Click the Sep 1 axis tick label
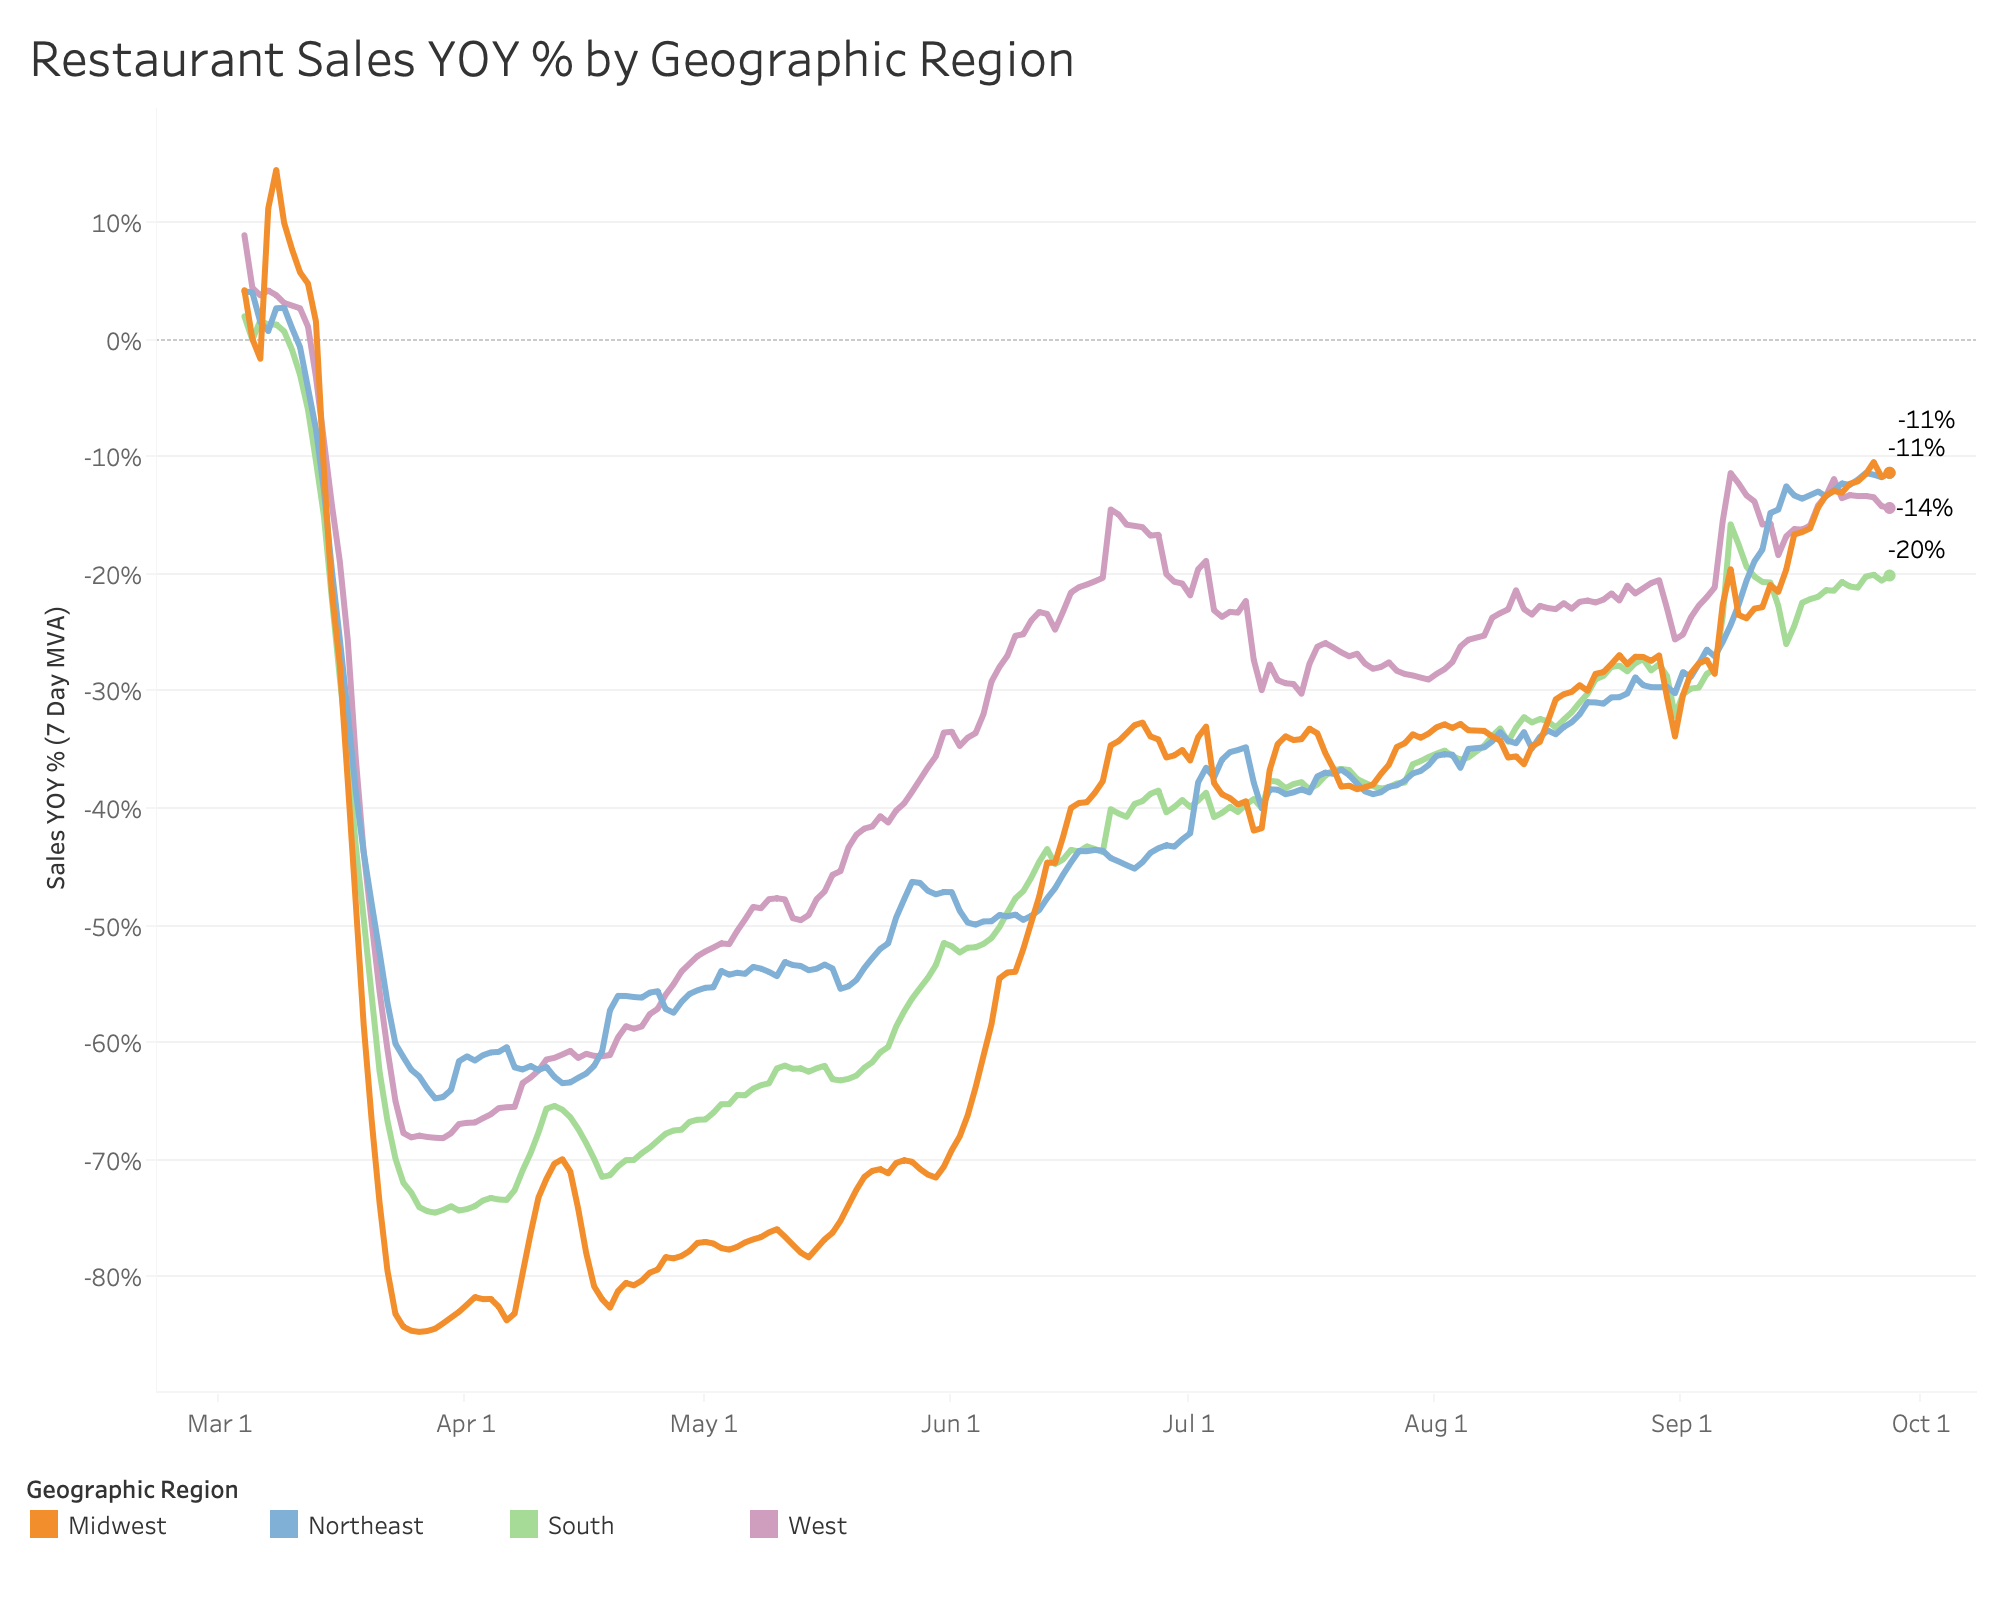Viewport: 2000px width, 1600px height. 1681,1423
